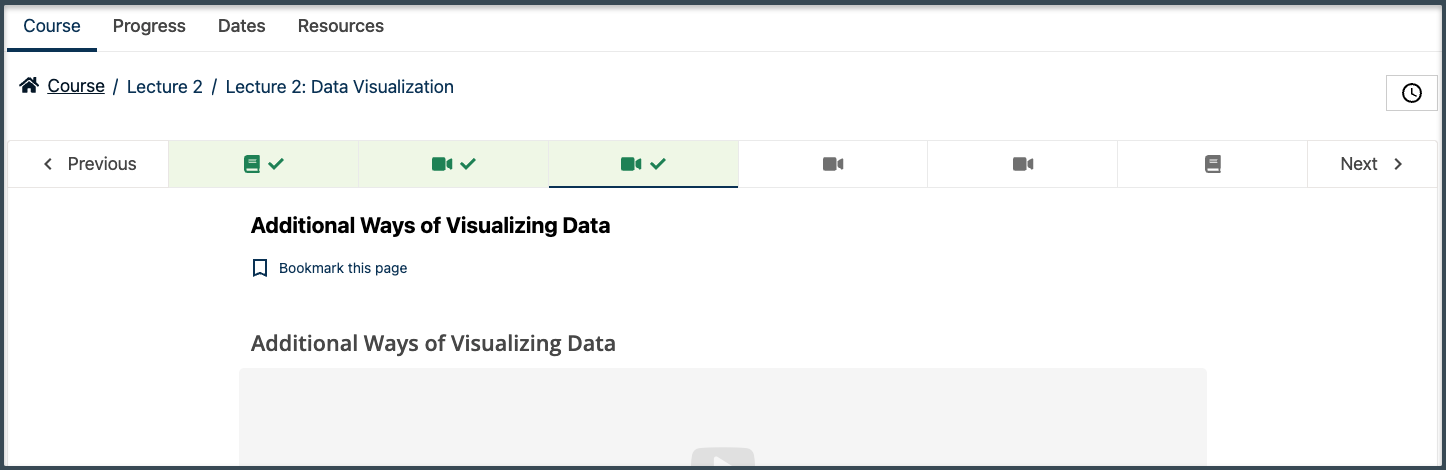This screenshot has height=470, width=1446.
Task: Click the clock icon button
Action: pos(1411,93)
